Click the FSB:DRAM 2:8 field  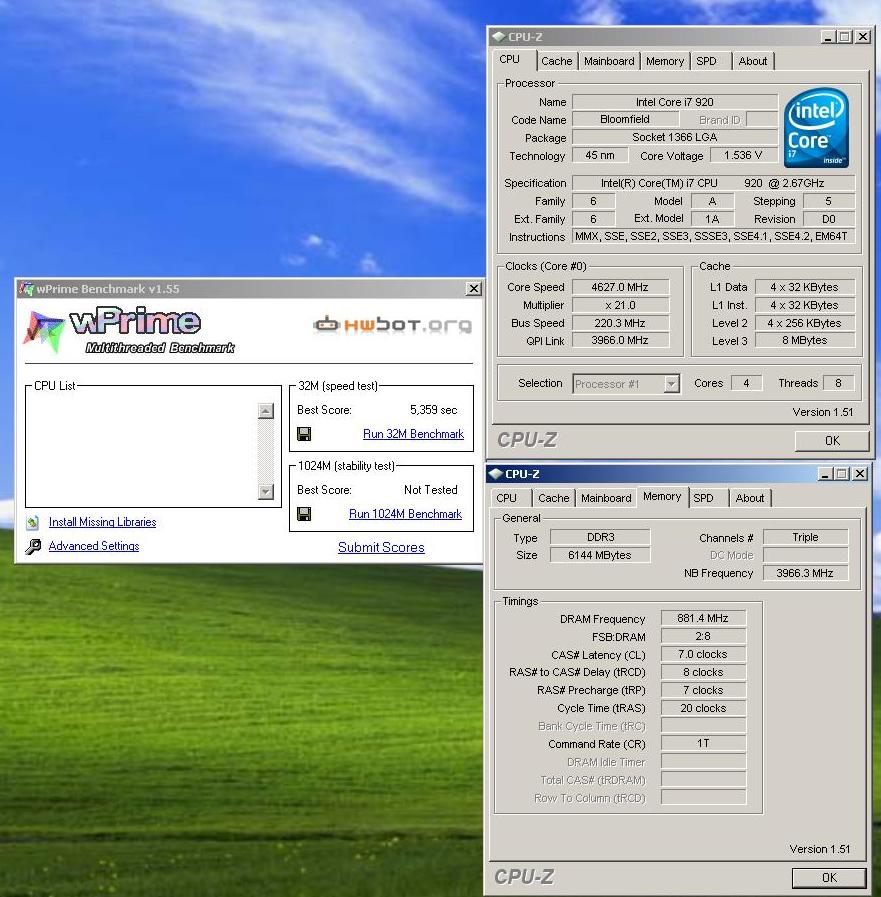[x=703, y=637]
